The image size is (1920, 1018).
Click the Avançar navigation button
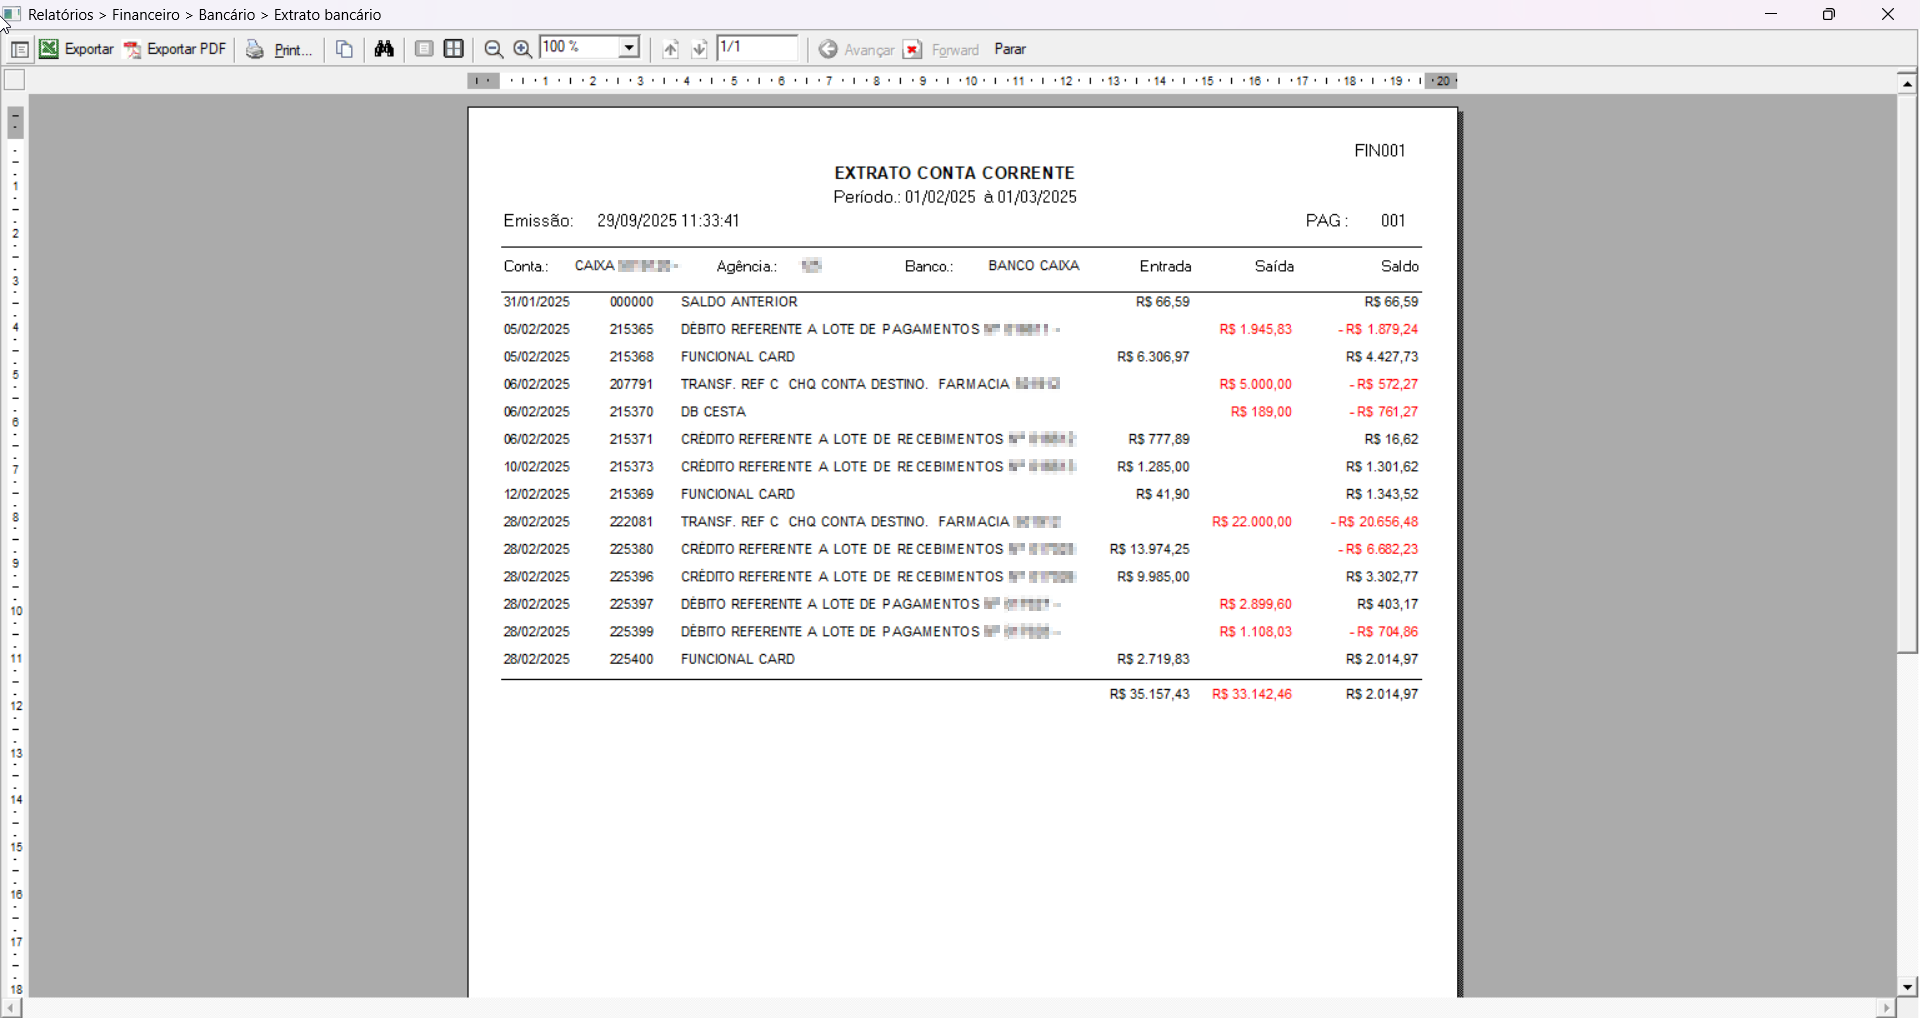click(x=857, y=50)
